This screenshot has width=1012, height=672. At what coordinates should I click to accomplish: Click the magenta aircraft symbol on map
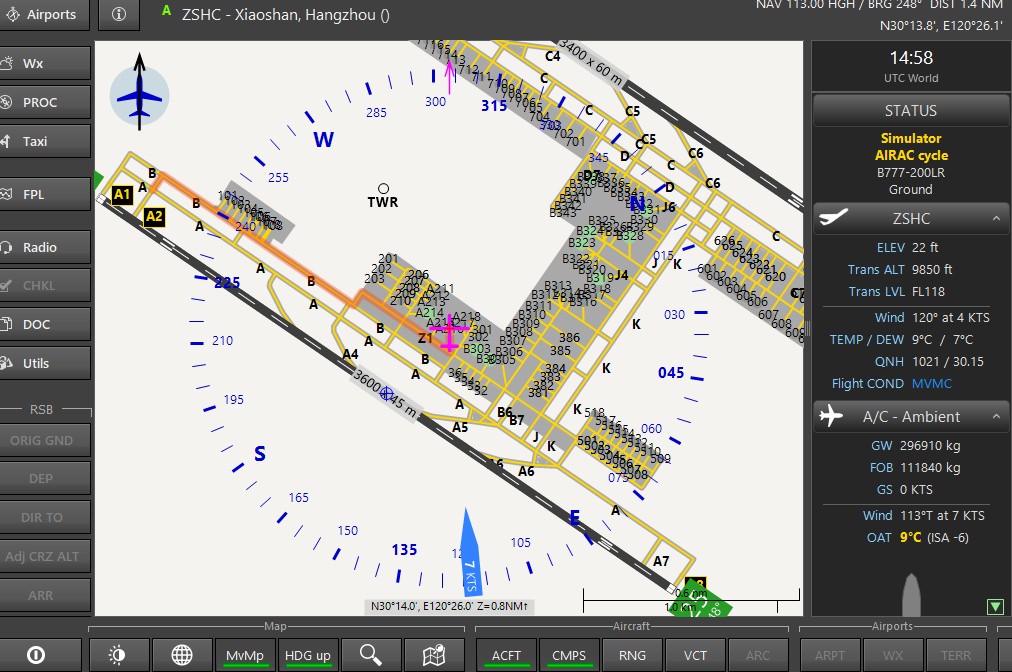pos(449,333)
